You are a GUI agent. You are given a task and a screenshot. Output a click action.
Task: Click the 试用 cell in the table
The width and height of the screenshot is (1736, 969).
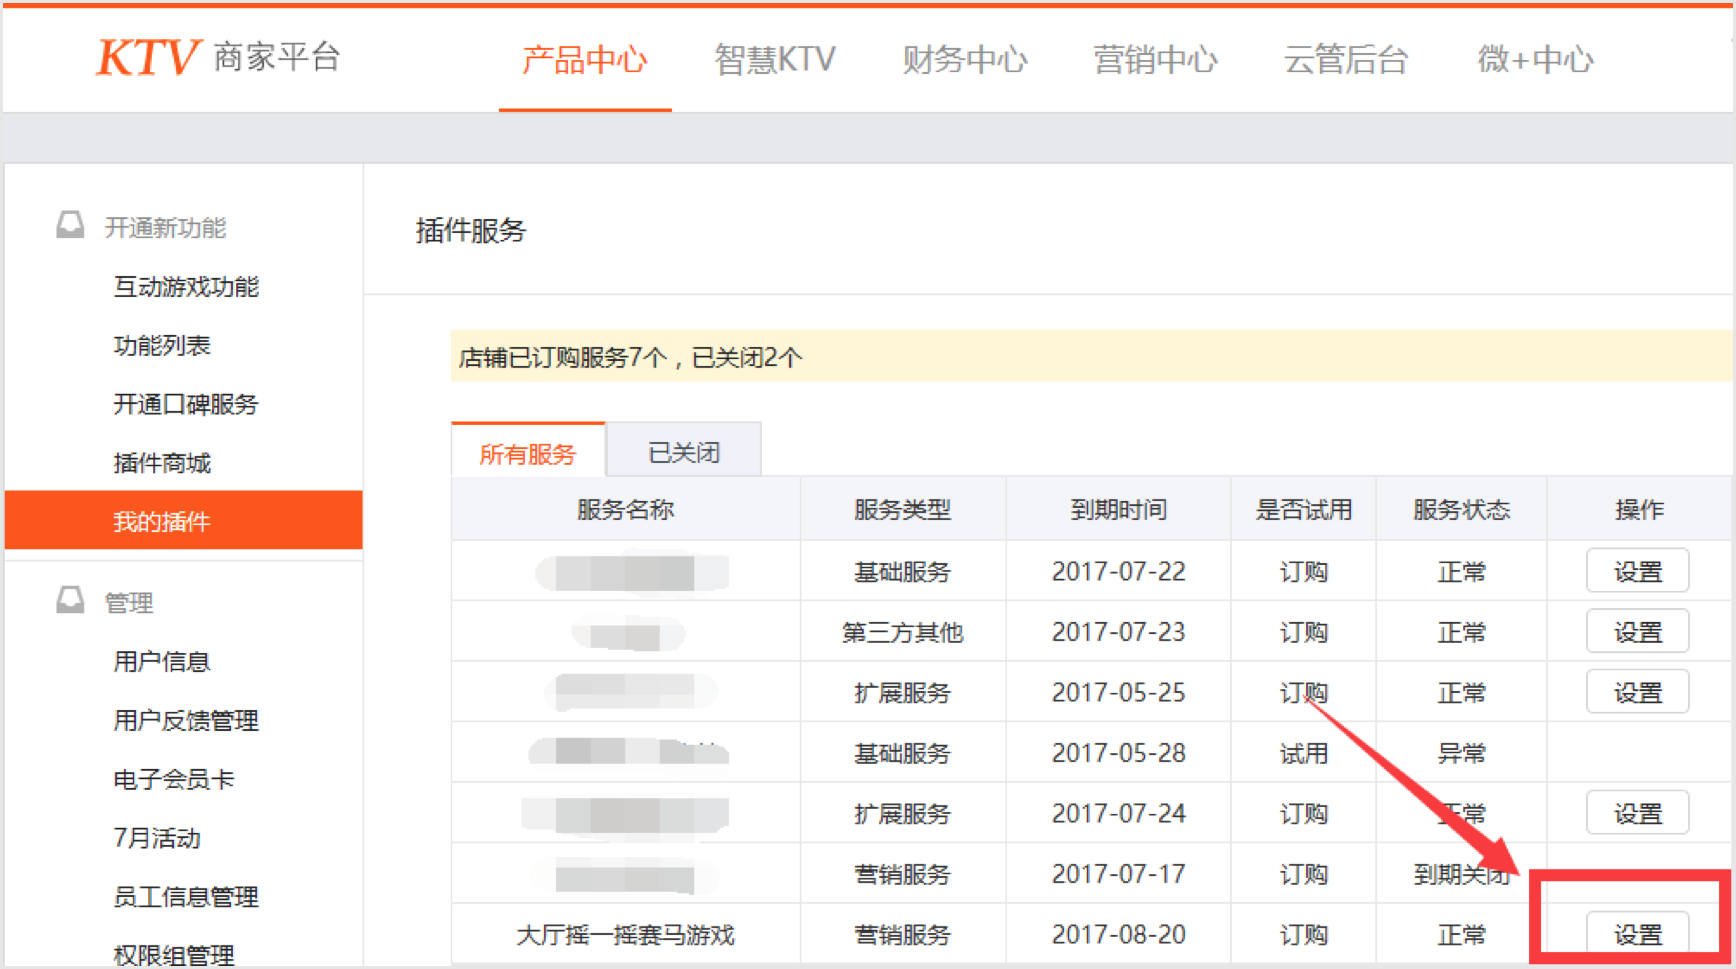pos(1304,753)
